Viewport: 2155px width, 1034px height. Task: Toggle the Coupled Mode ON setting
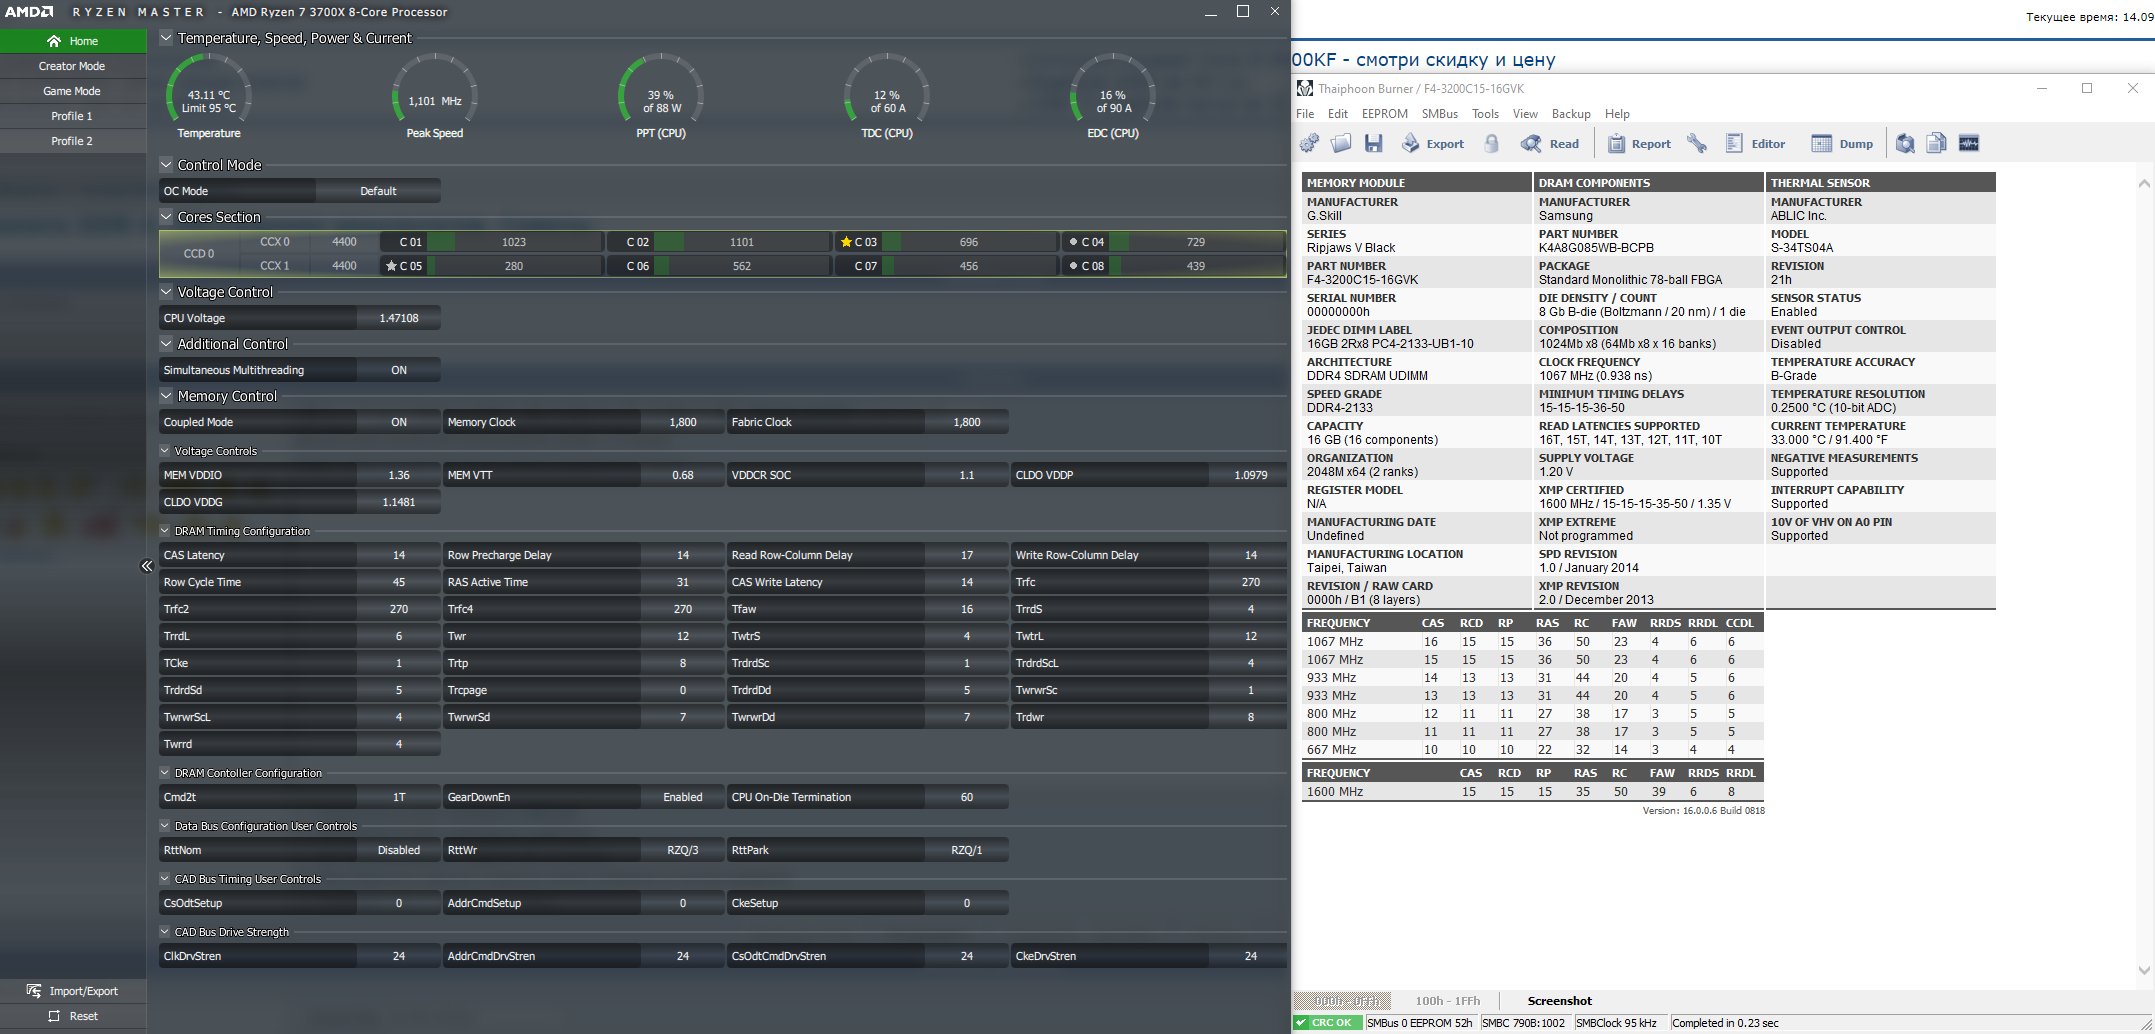pyautogui.click(x=399, y=422)
